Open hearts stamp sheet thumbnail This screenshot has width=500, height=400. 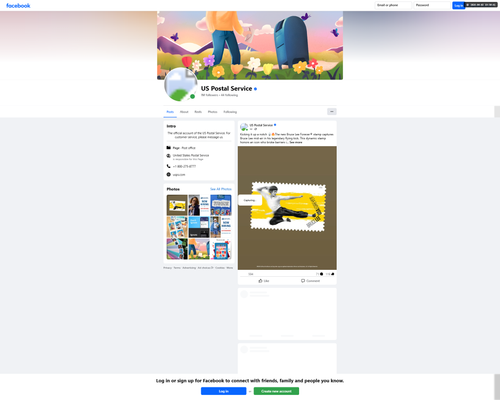[x=221, y=249]
